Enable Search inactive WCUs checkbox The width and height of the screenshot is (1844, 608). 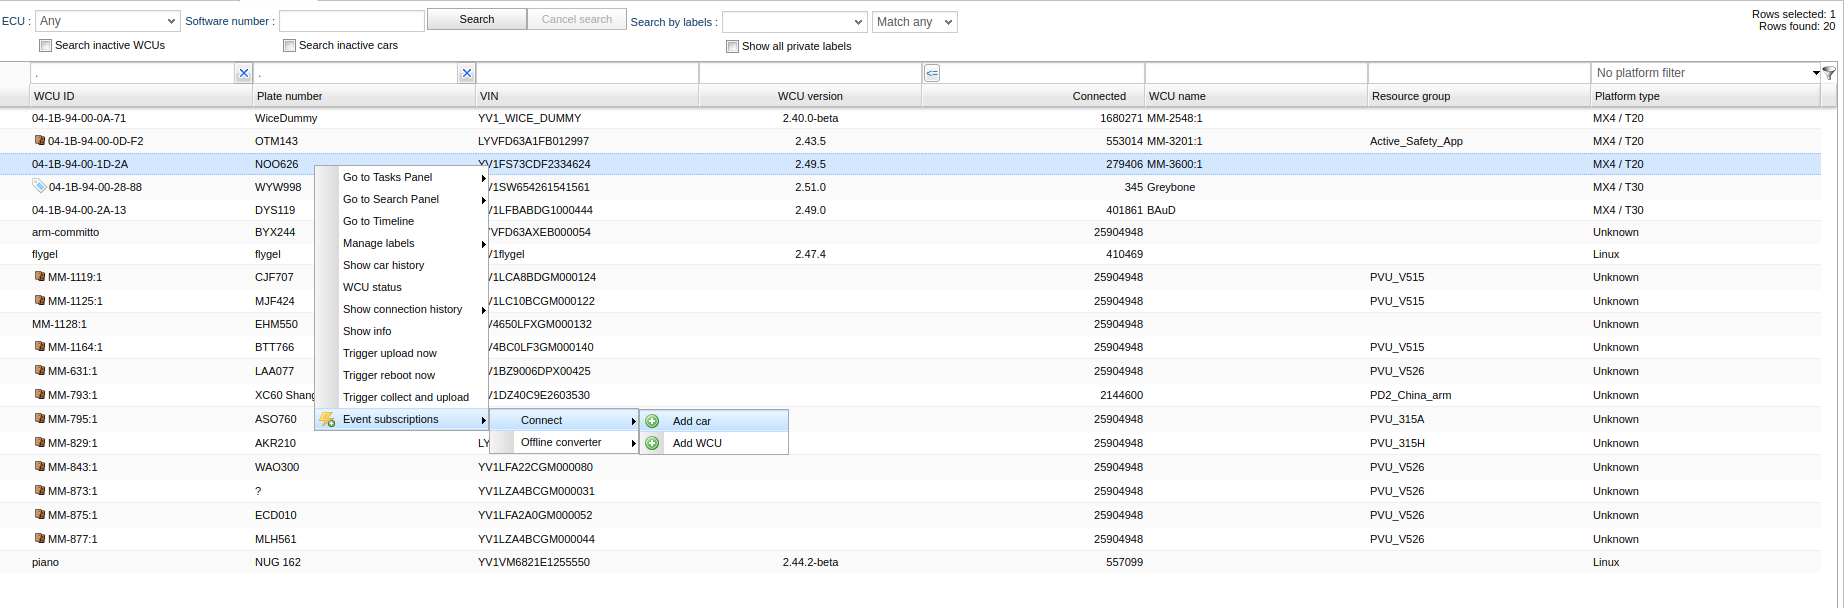[x=45, y=45]
